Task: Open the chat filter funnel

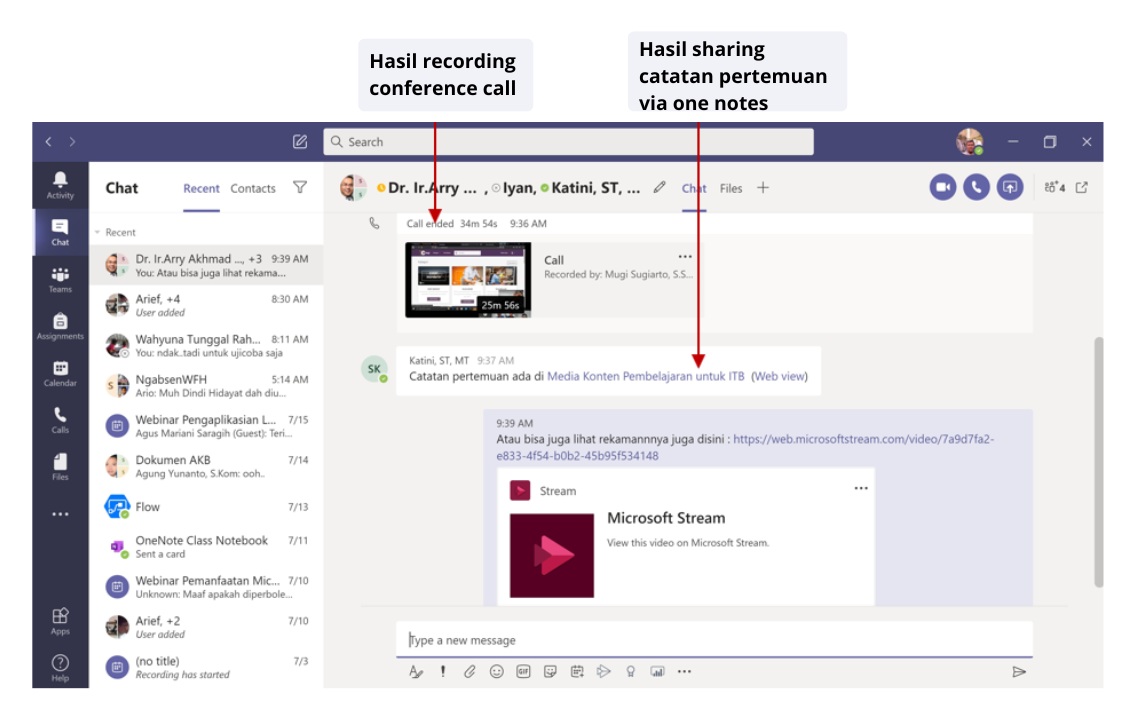Action: coord(299,187)
